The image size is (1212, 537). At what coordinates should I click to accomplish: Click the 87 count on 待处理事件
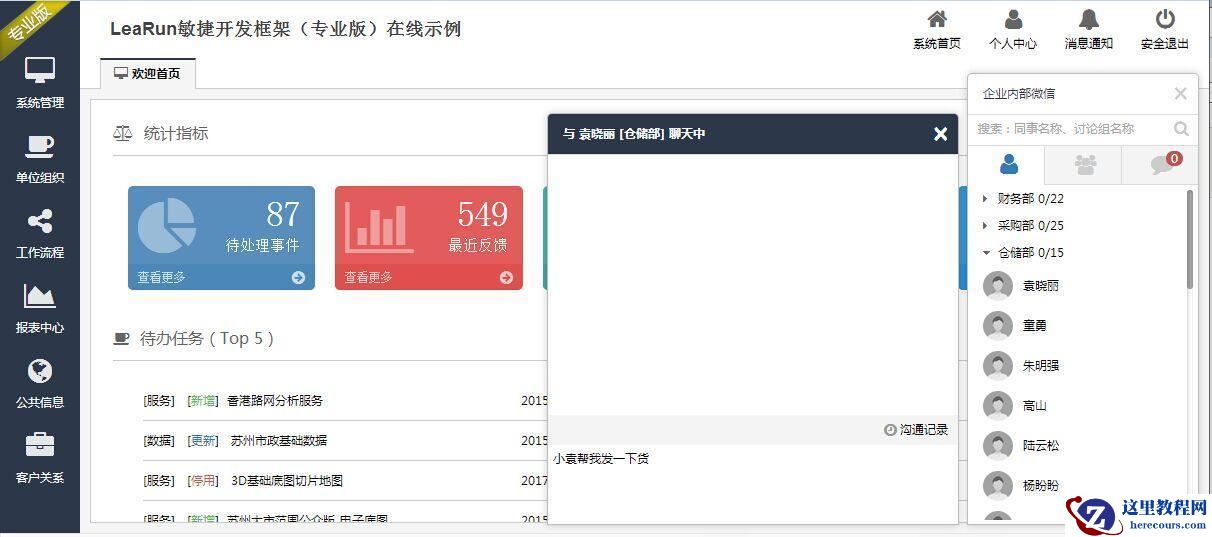point(283,214)
